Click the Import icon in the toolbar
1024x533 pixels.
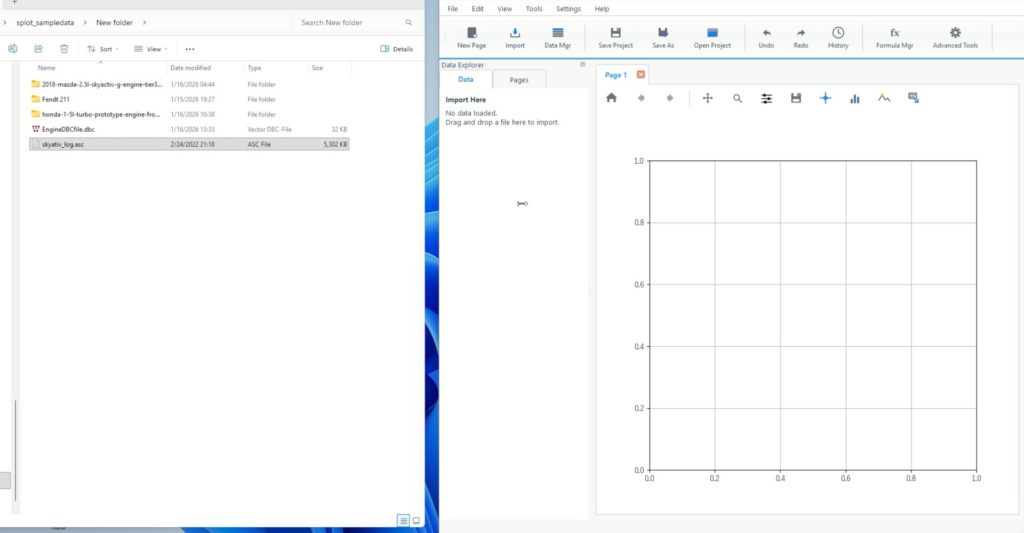[515, 37]
